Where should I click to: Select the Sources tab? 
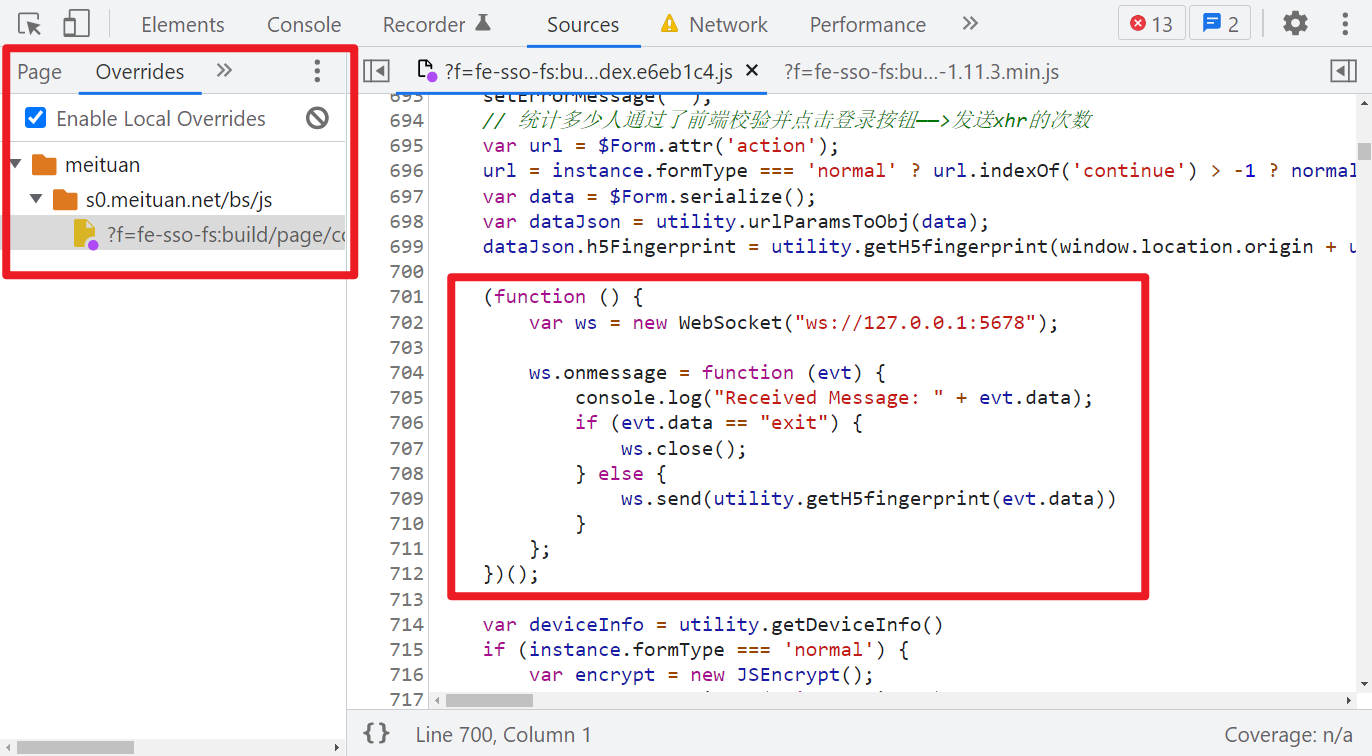pyautogui.click(x=583, y=24)
